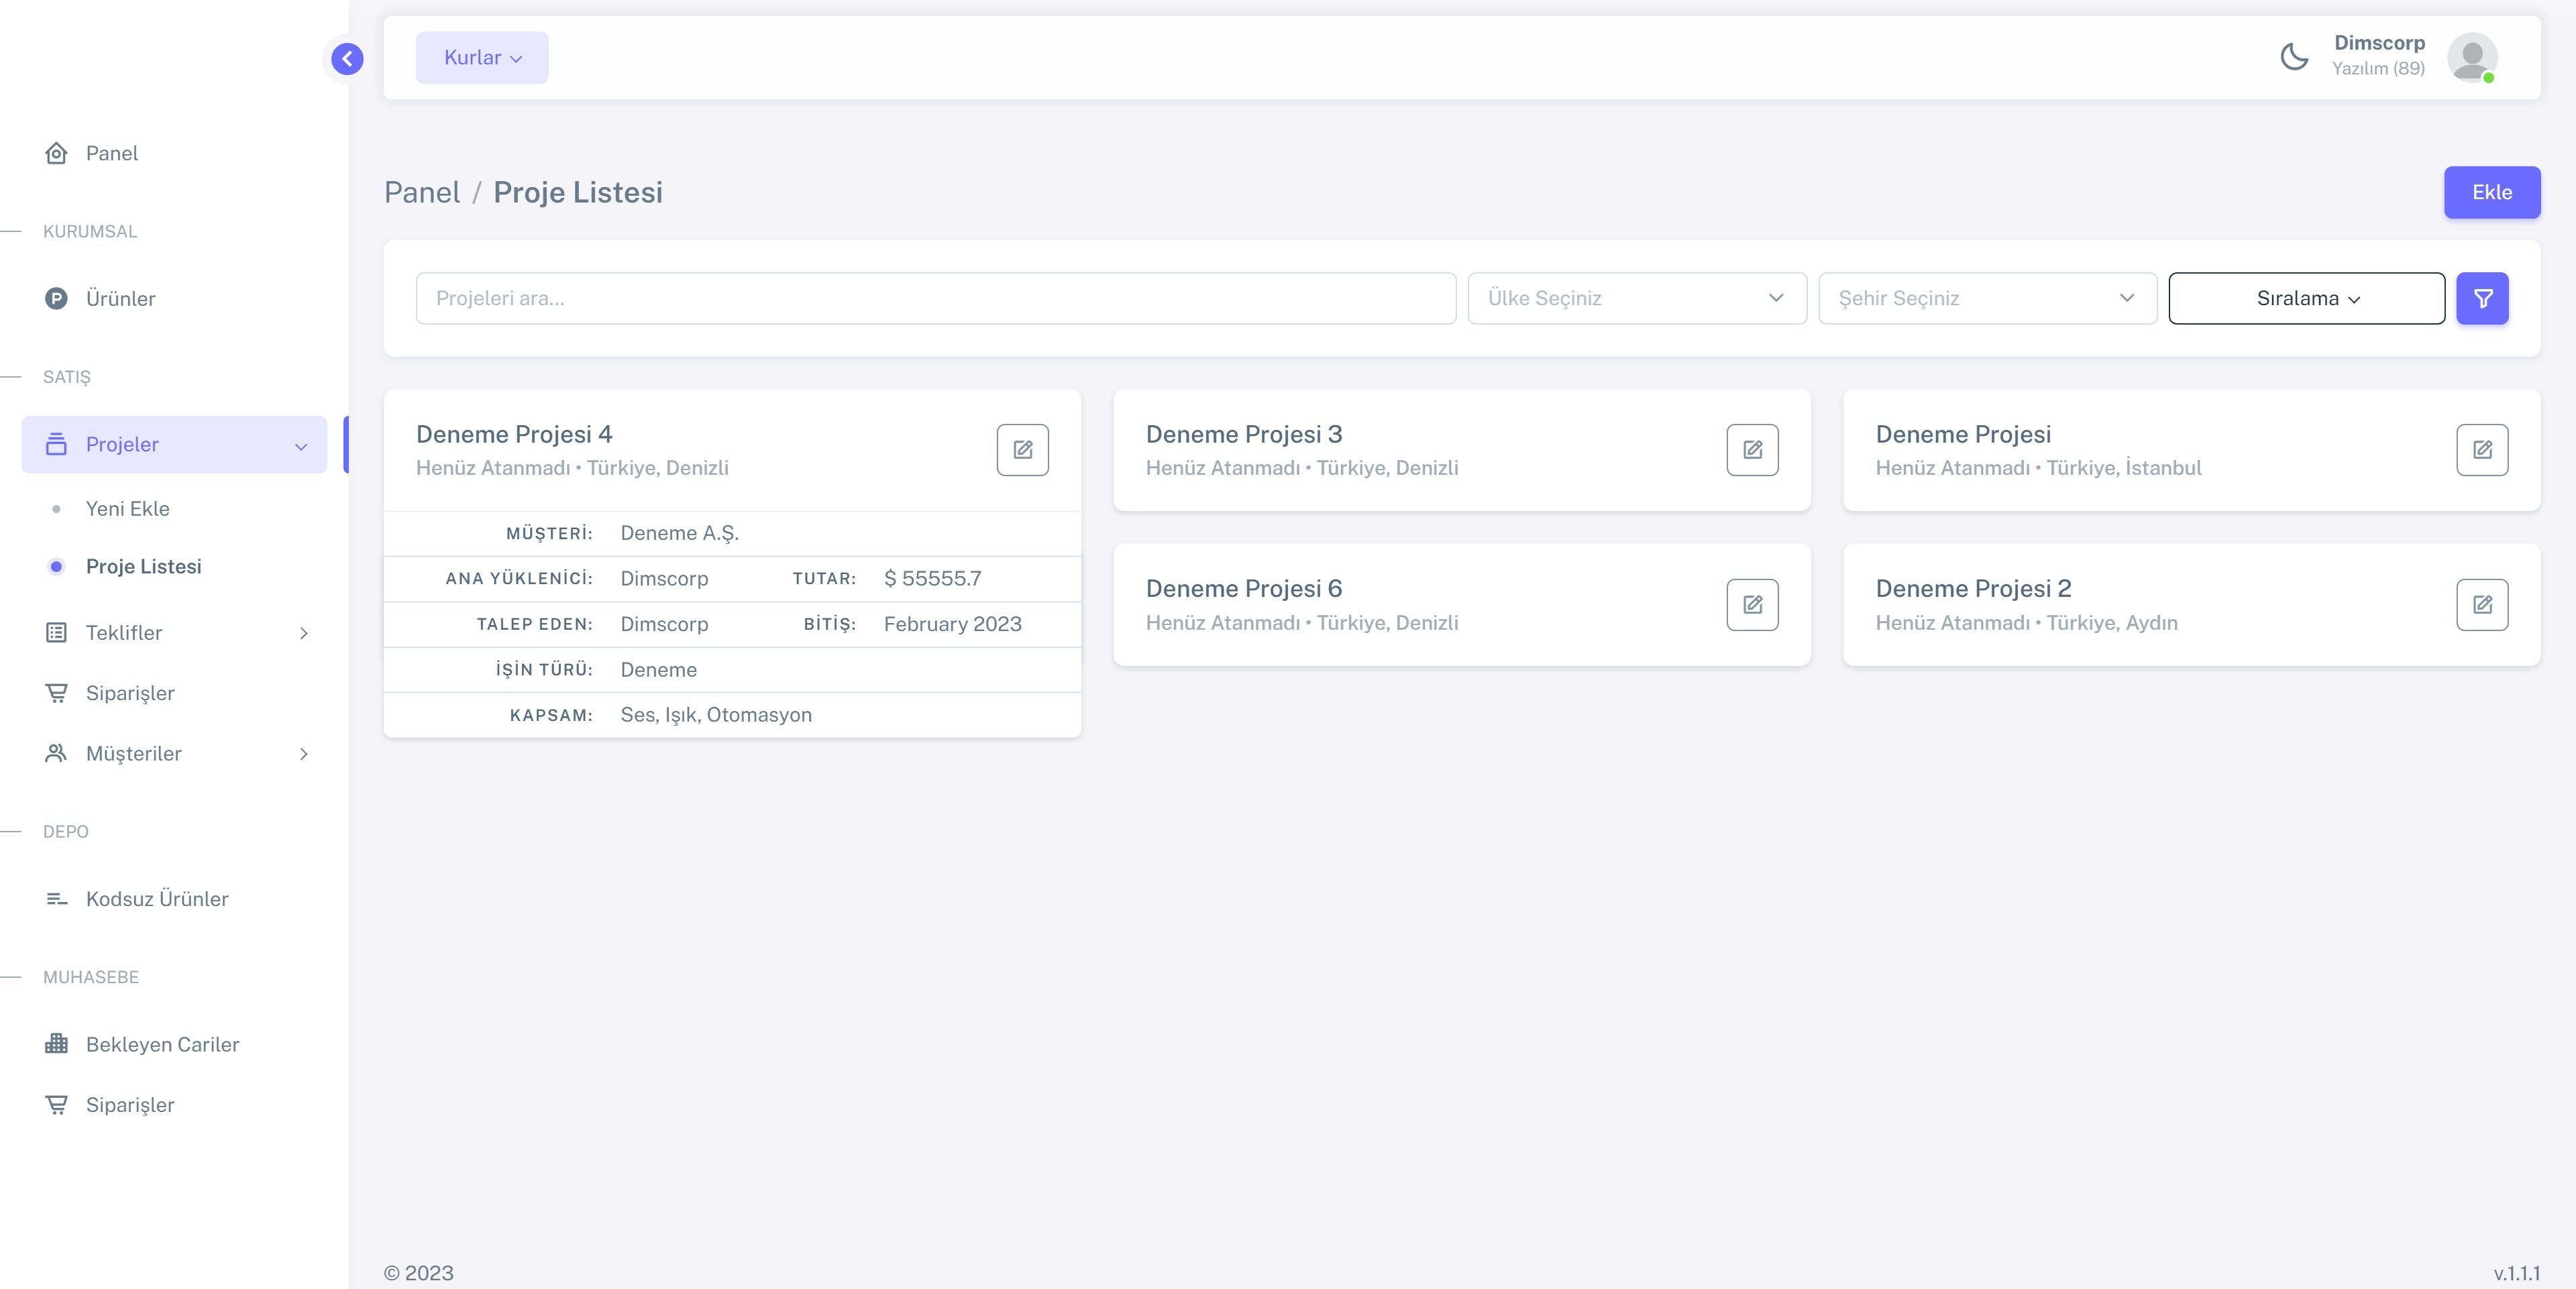
Task: Open Ürünler in the sidebar
Action: (120, 299)
